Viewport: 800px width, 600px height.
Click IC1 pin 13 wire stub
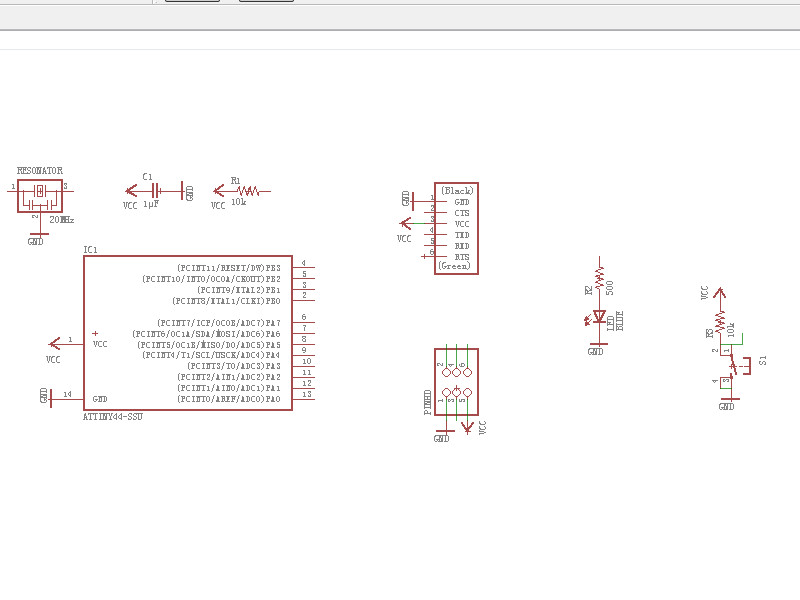[304, 399]
